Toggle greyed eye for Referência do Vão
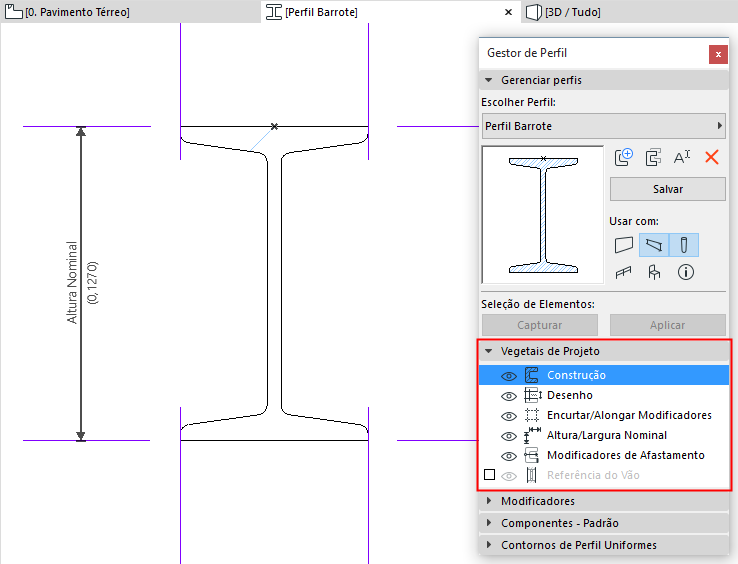The height and width of the screenshot is (564, 738). click(509, 476)
